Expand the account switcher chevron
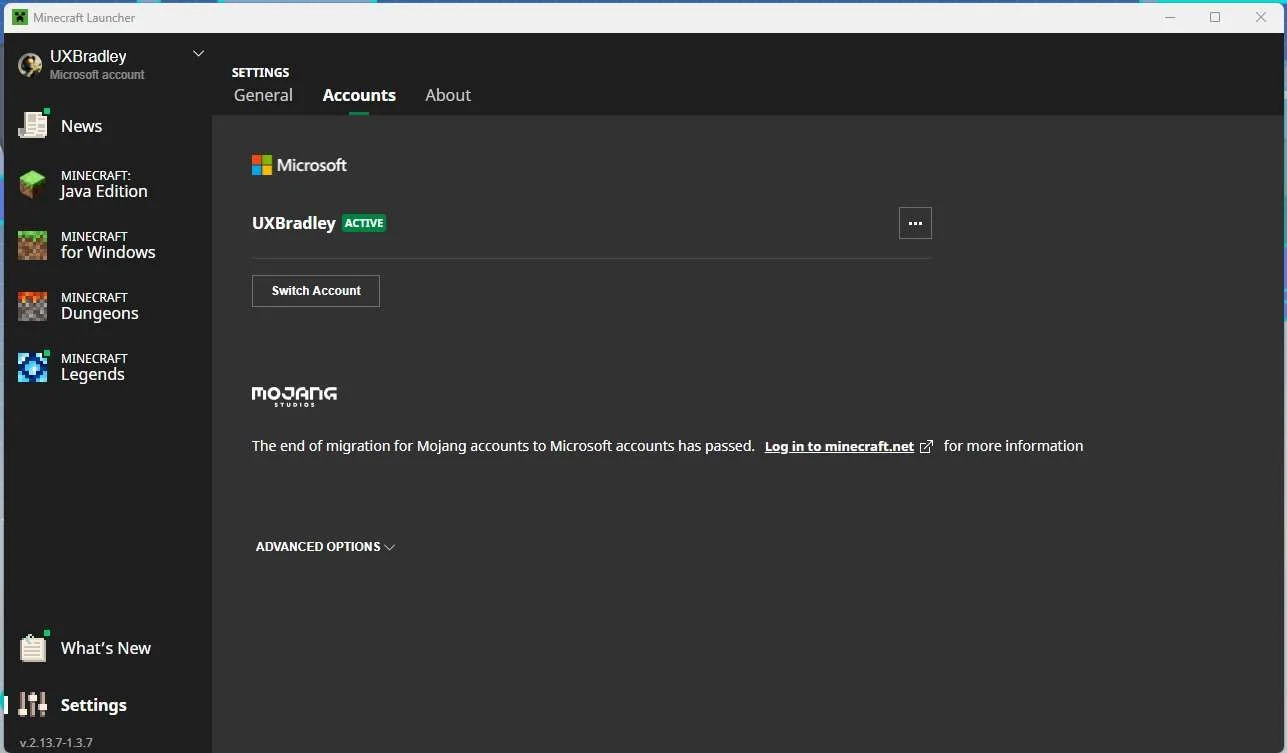 coord(198,54)
